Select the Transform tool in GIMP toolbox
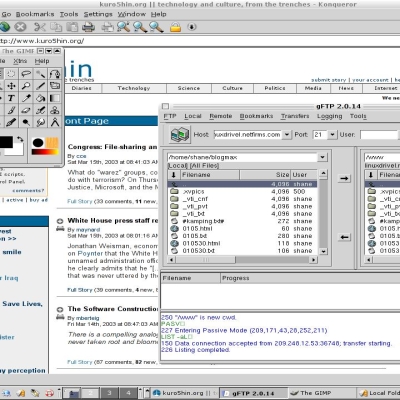This screenshot has width=400, height=400. click(55, 86)
